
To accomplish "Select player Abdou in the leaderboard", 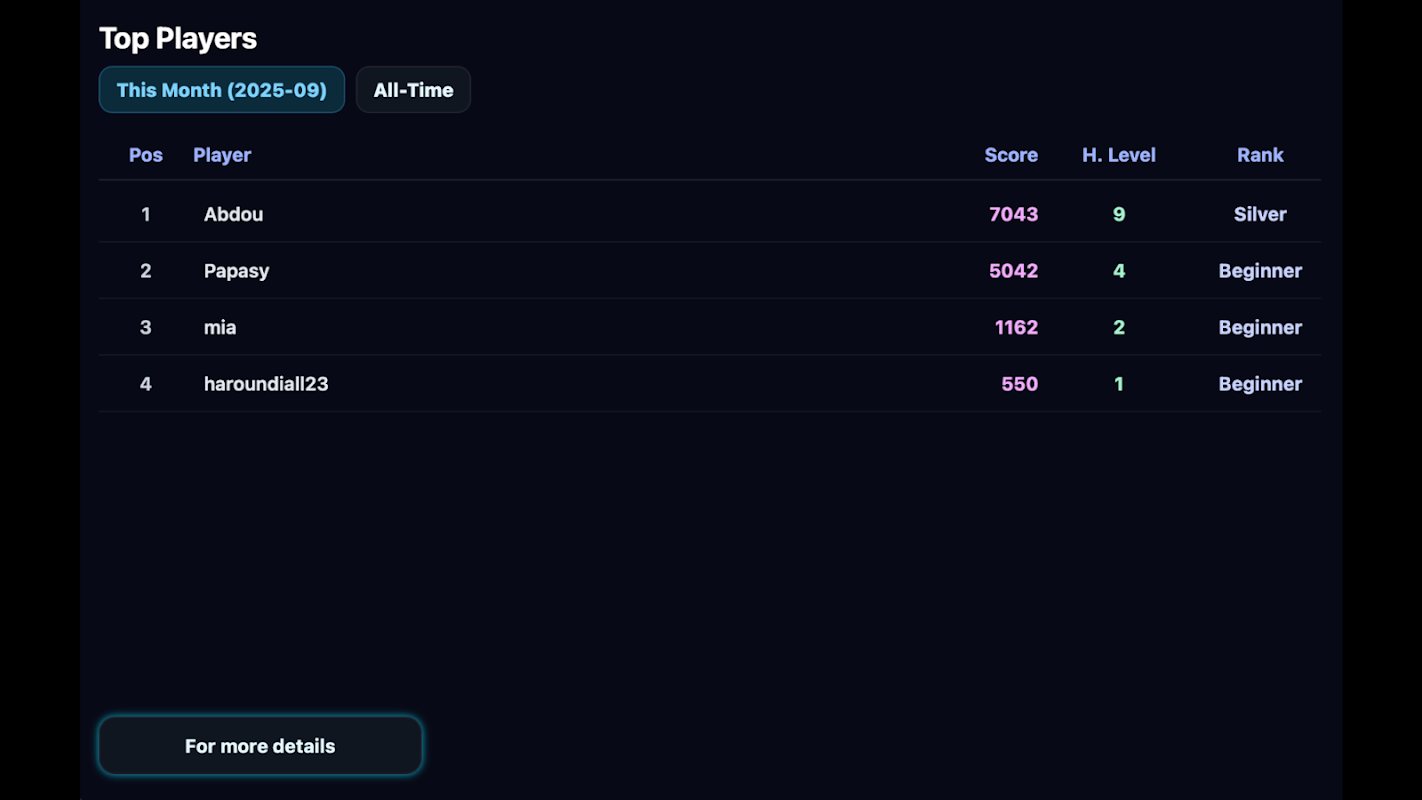I will [x=233, y=214].
